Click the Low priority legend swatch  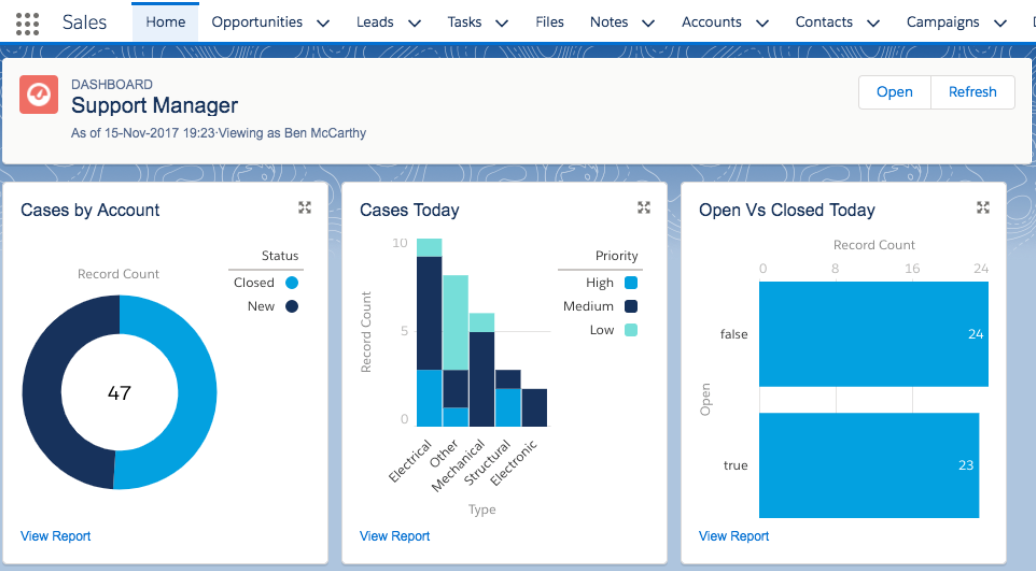click(631, 330)
